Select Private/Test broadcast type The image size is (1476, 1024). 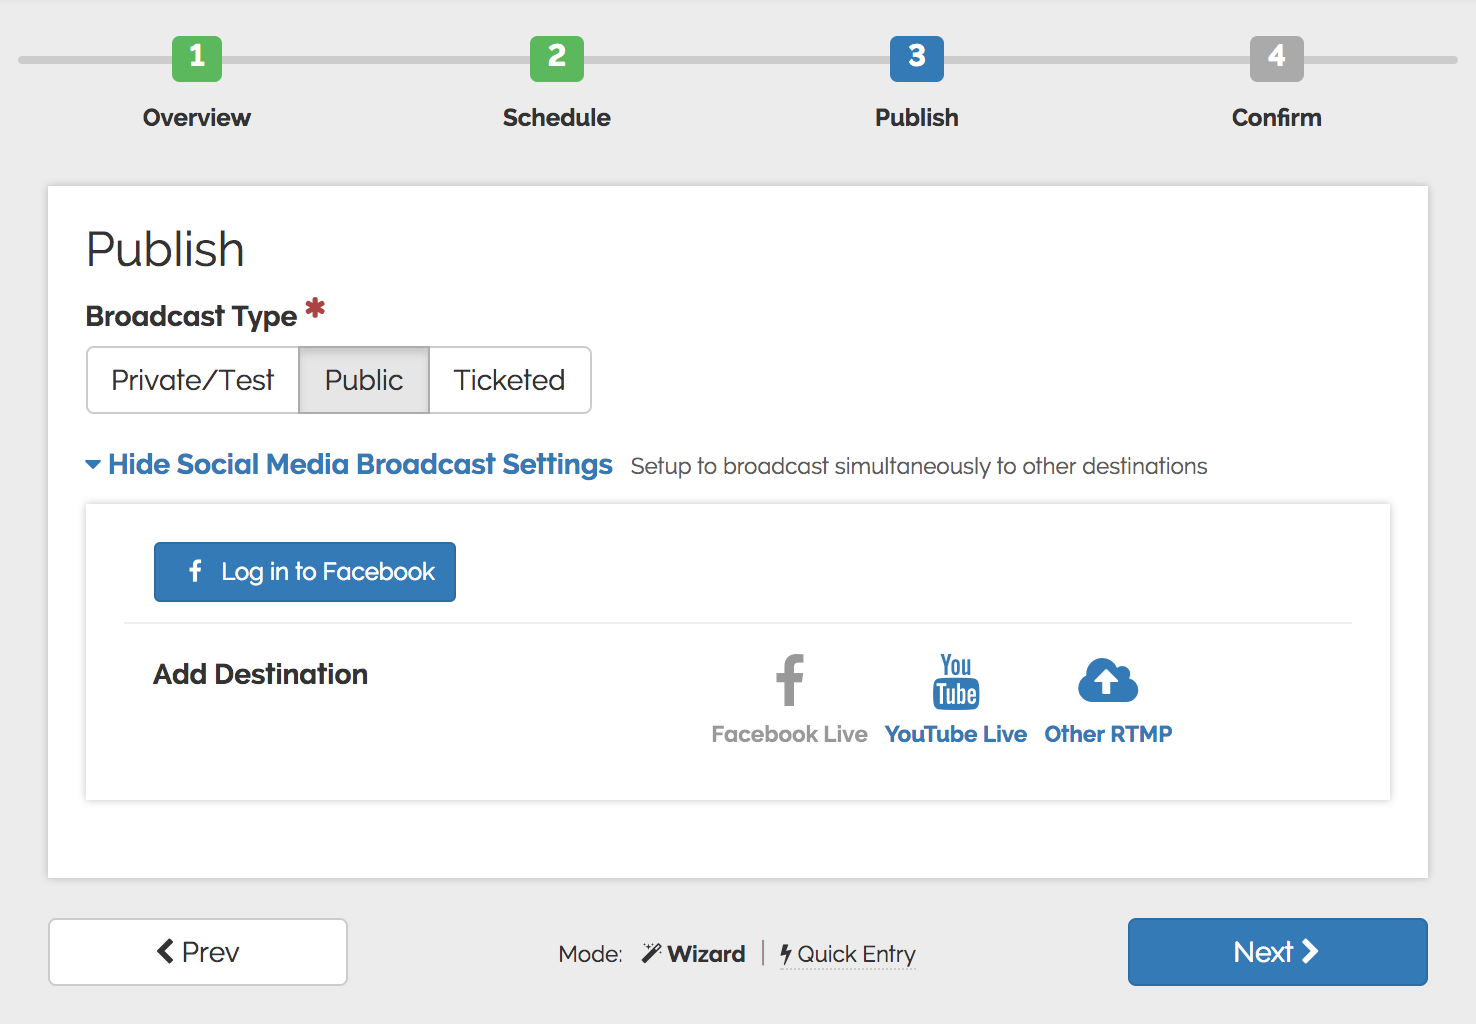(x=193, y=380)
